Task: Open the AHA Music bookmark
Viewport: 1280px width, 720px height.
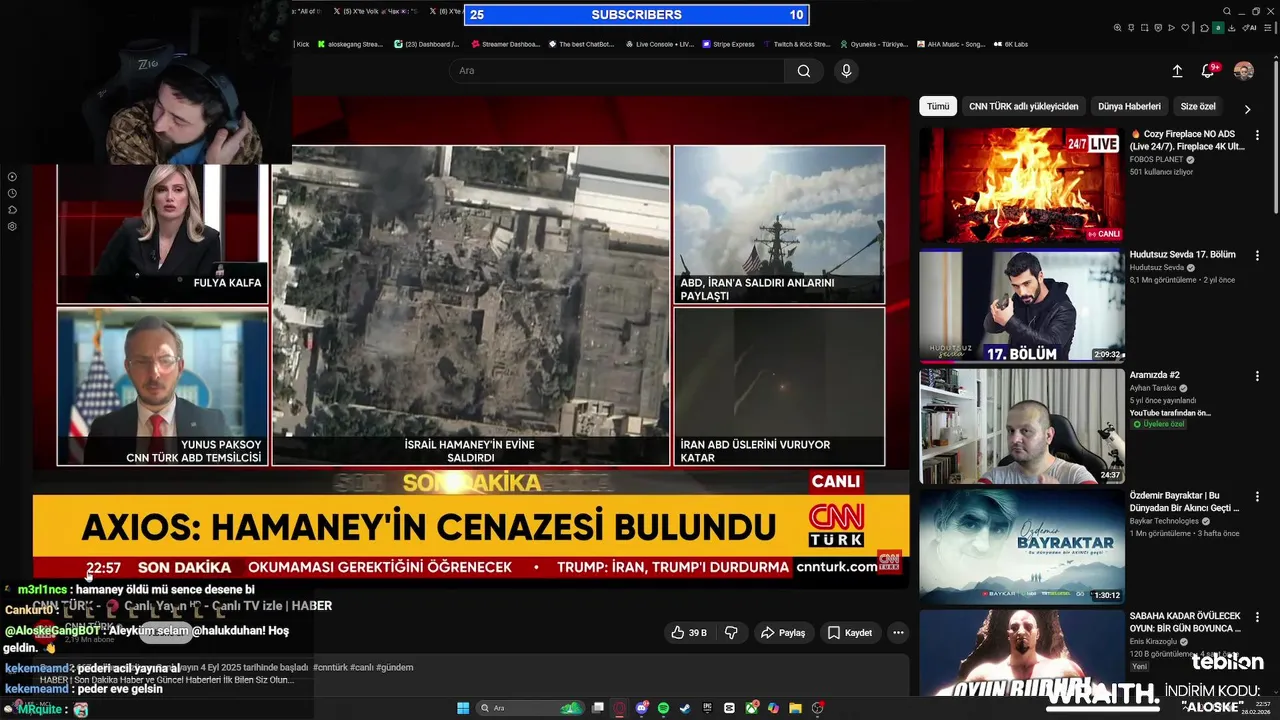Action: click(951, 44)
